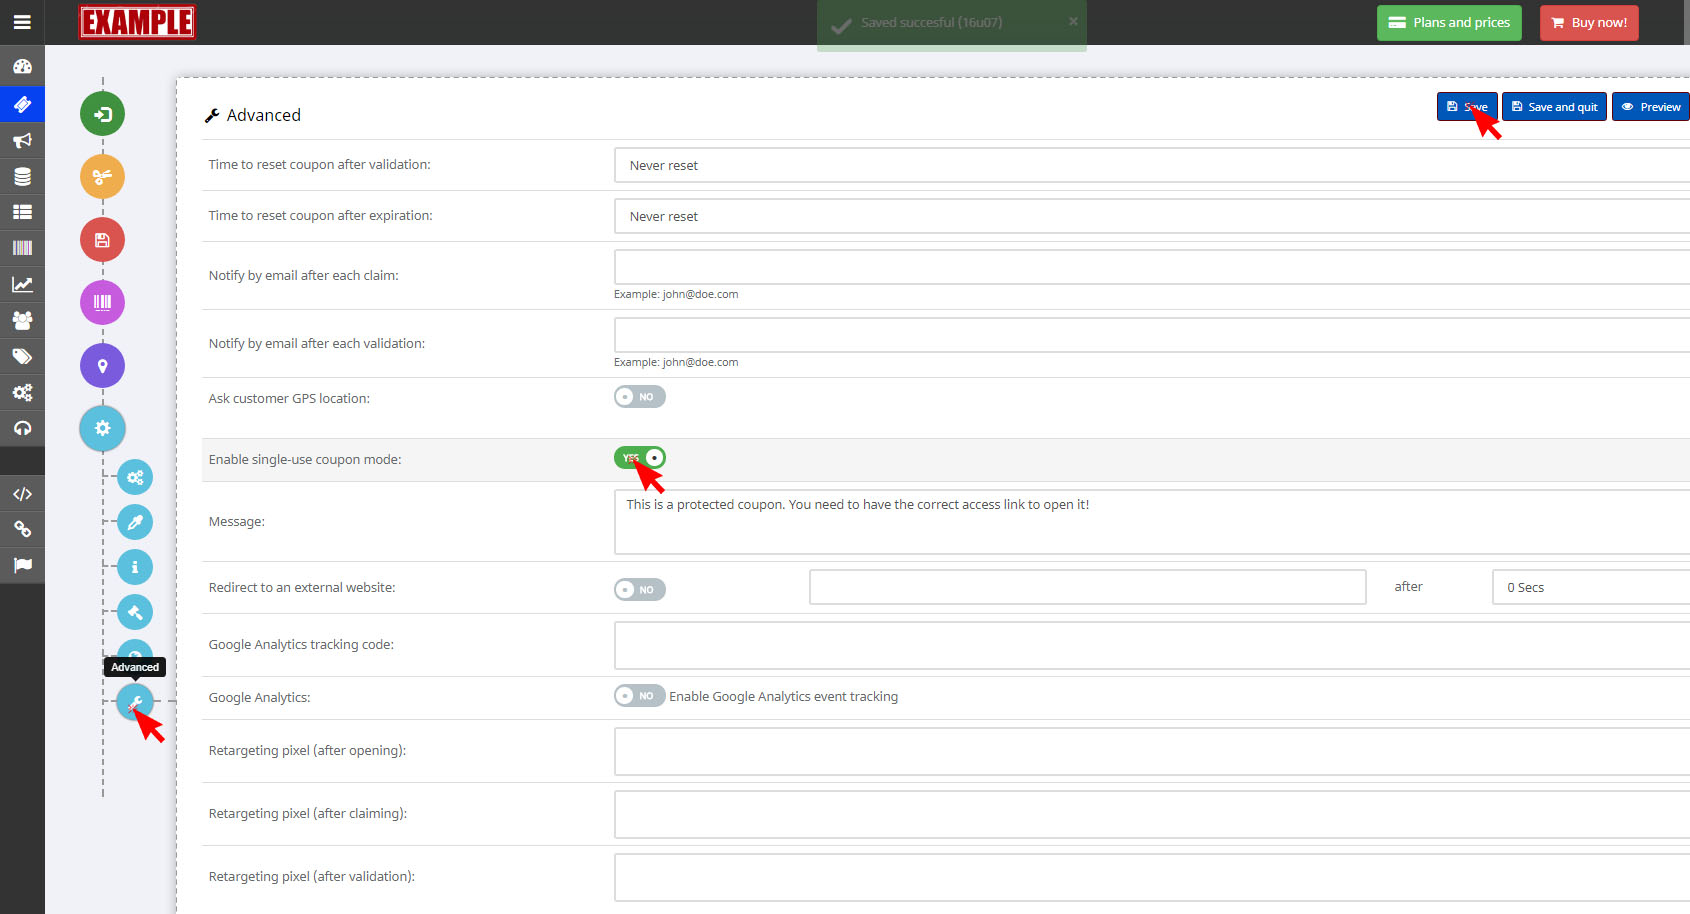Viewport: 1690px width, 914px height.
Task: Turn on Redirect to external website toggle
Action: pyautogui.click(x=639, y=590)
